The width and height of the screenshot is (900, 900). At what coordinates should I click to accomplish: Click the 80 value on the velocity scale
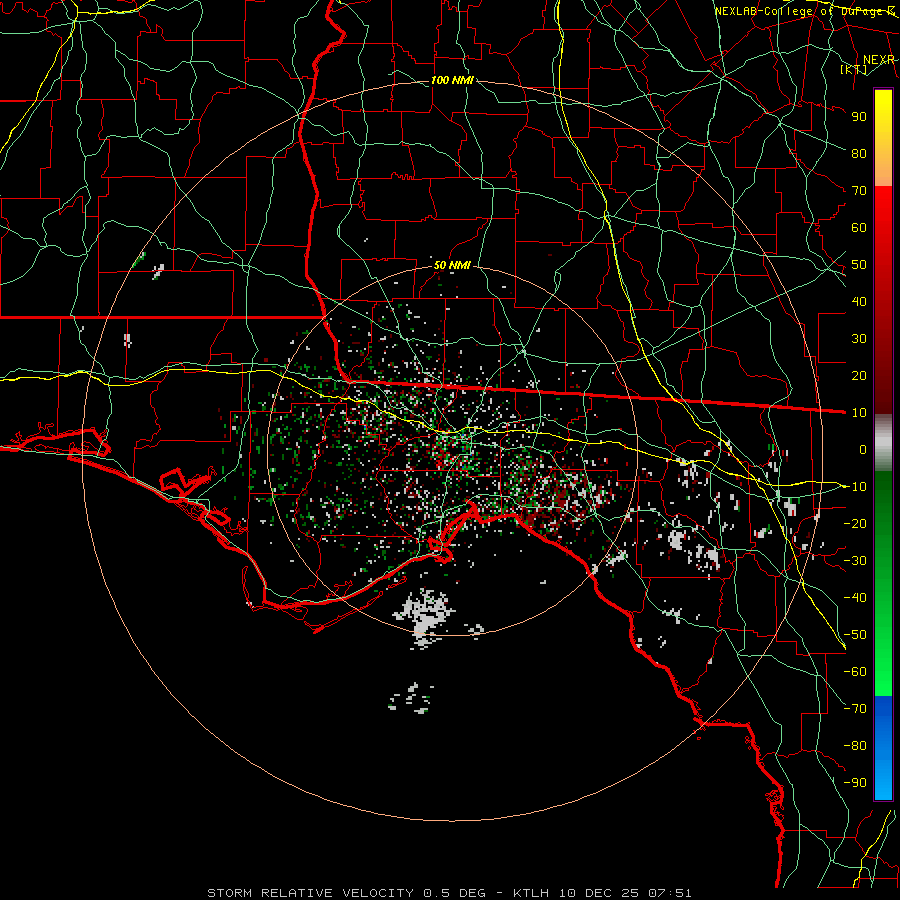click(859, 153)
